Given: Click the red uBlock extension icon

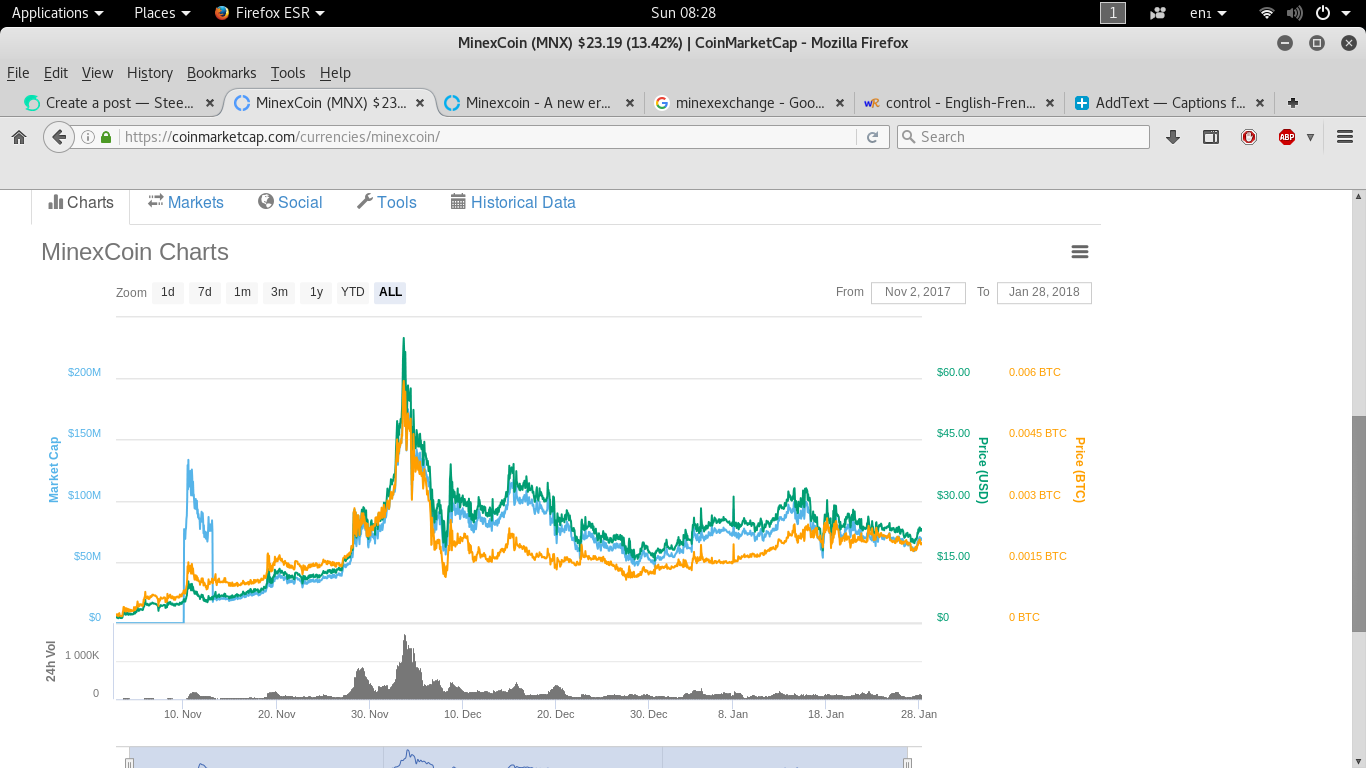Looking at the screenshot, I should (x=1249, y=137).
